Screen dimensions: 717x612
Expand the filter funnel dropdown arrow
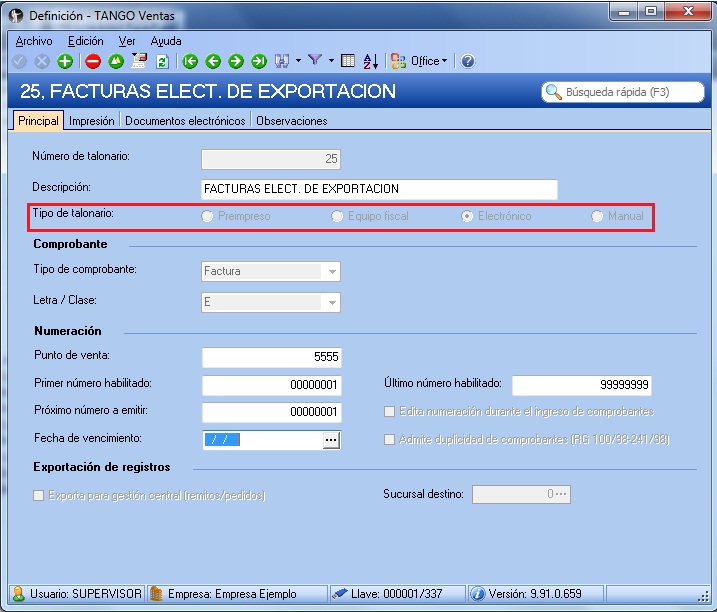tap(331, 61)
